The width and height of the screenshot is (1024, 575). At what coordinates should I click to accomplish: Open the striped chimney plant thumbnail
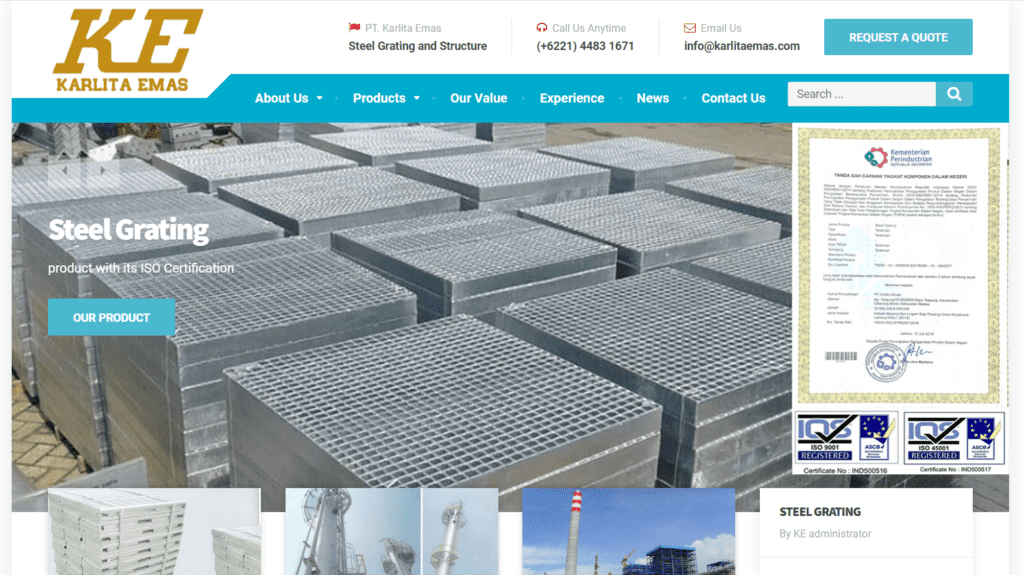pos(628,531)
